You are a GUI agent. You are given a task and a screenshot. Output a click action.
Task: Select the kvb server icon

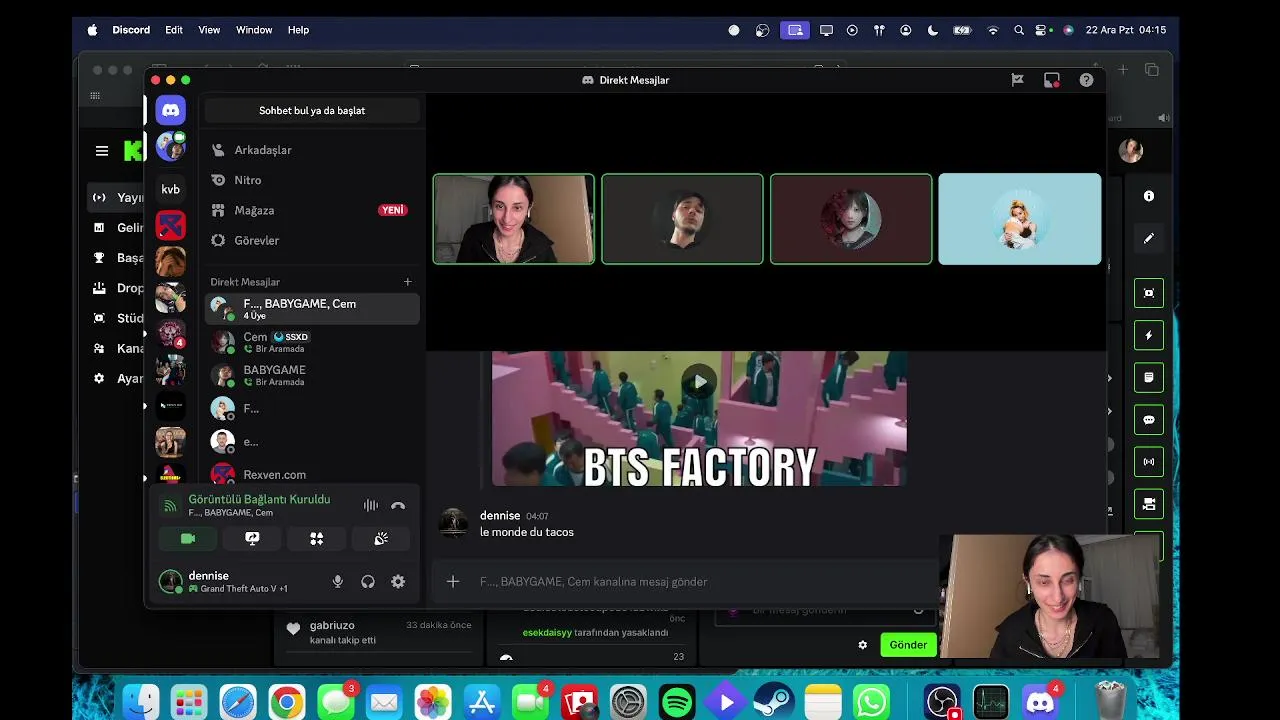pos(171,189)
